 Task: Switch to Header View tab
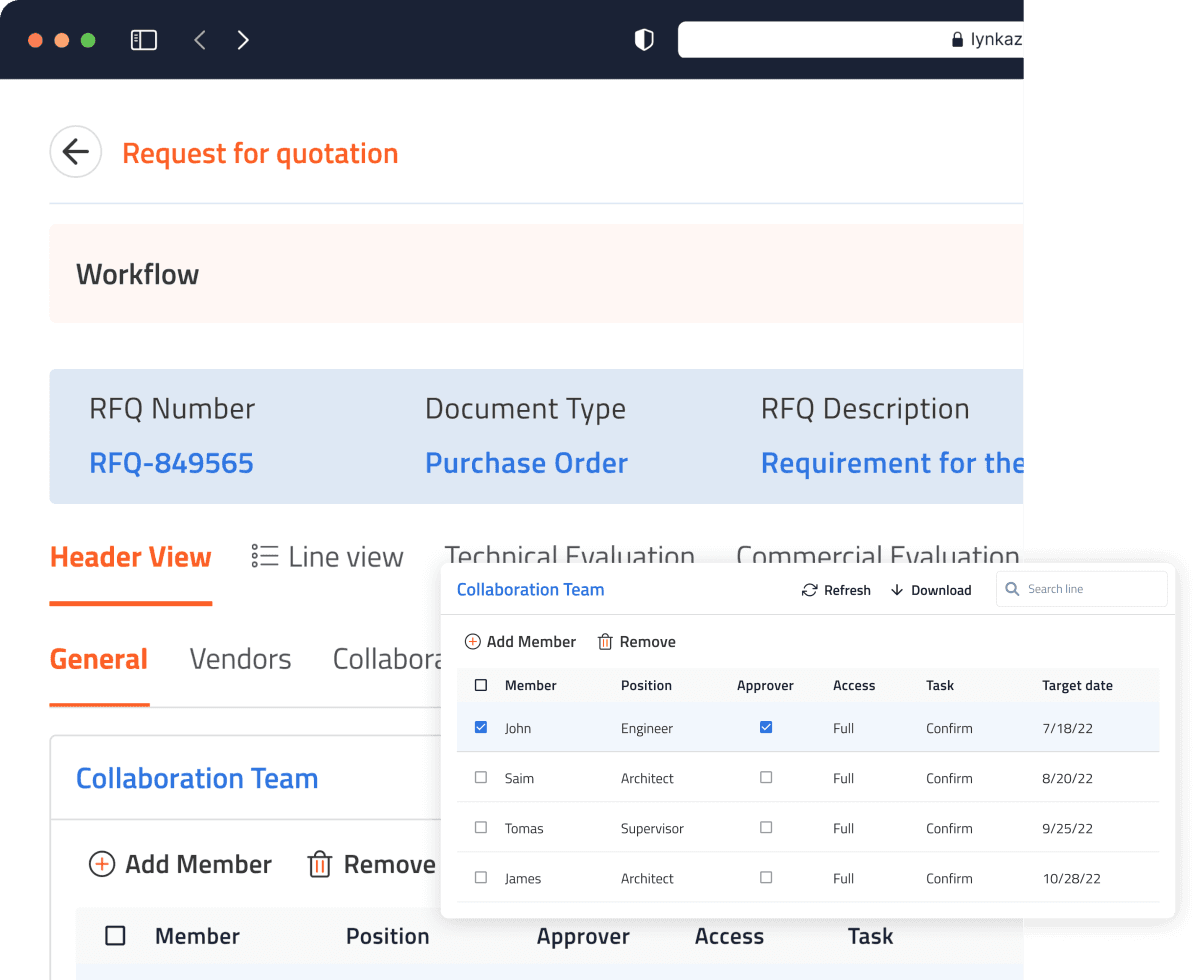[131, 557]
